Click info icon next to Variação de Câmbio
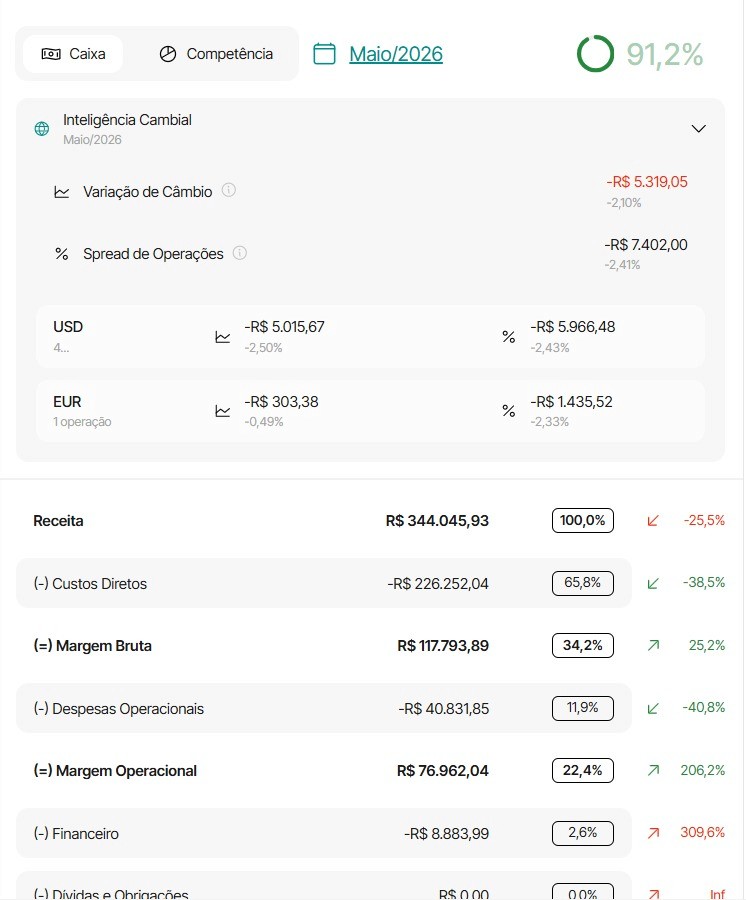 (228, 190)
